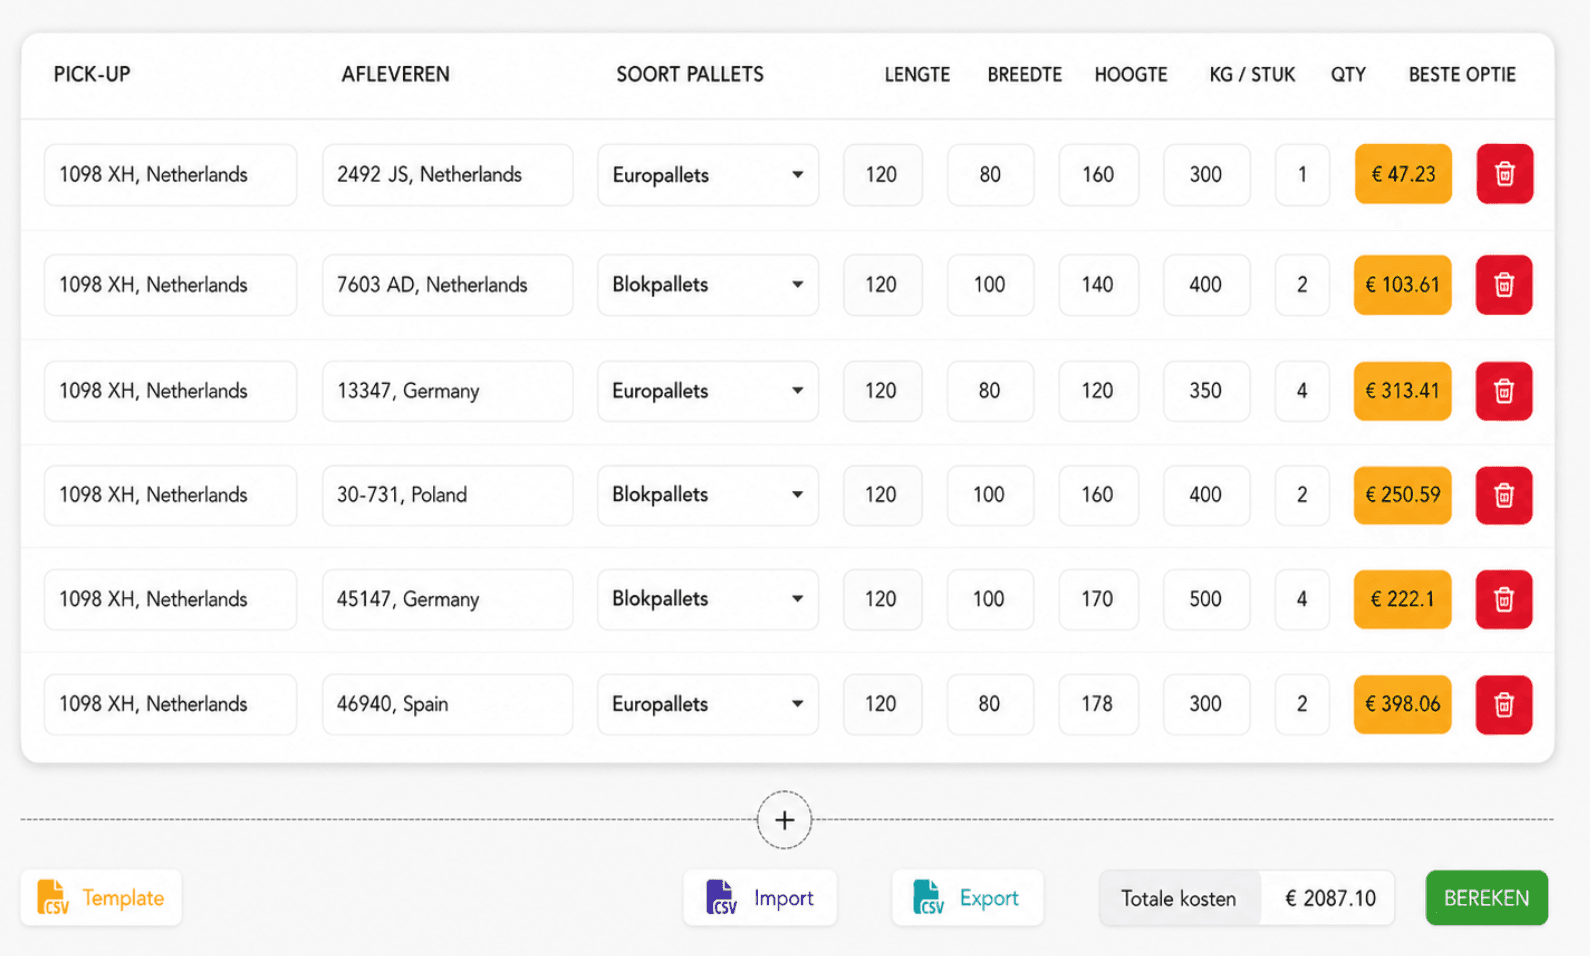The image size is (1590, 956).
Task: Edit breedte 100 in the 30-731, Poland row
Action: 990,495
